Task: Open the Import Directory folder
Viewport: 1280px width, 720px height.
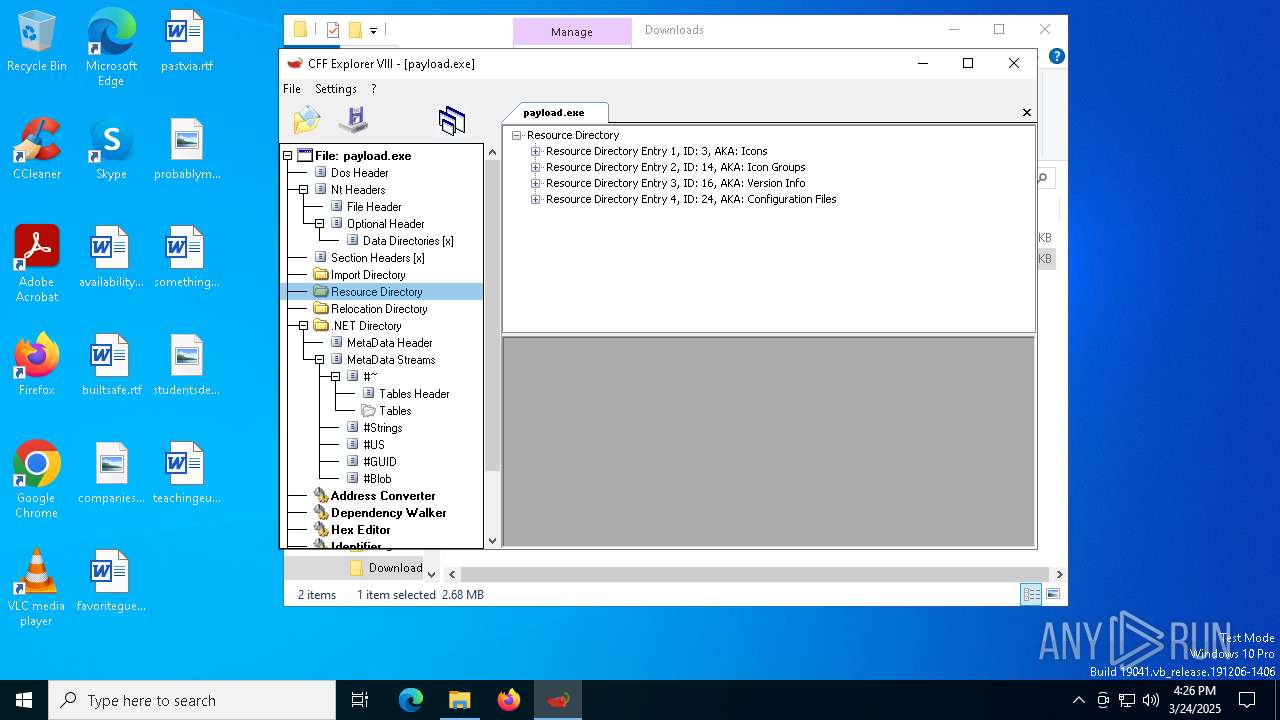Action: tap(368, 275)
